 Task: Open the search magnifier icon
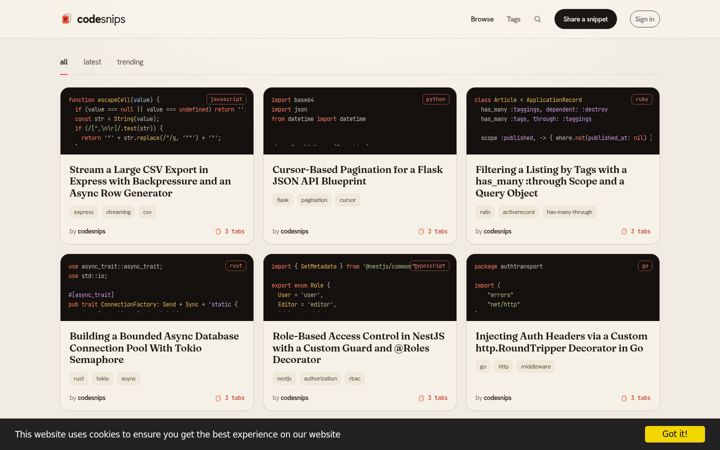537,19
